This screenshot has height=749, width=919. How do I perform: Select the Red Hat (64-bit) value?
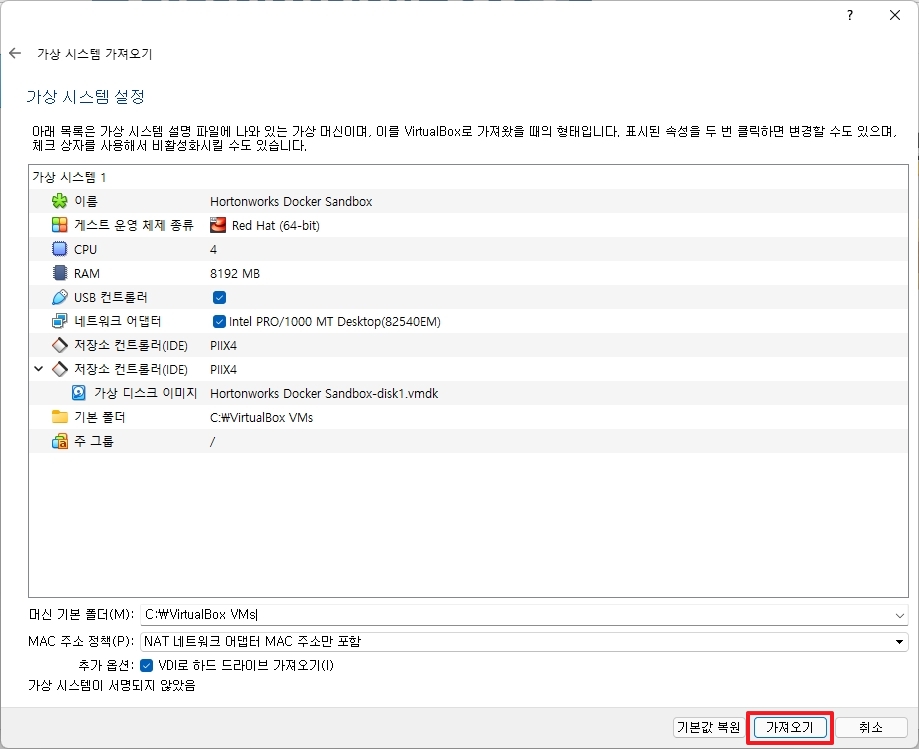point(275,226)
